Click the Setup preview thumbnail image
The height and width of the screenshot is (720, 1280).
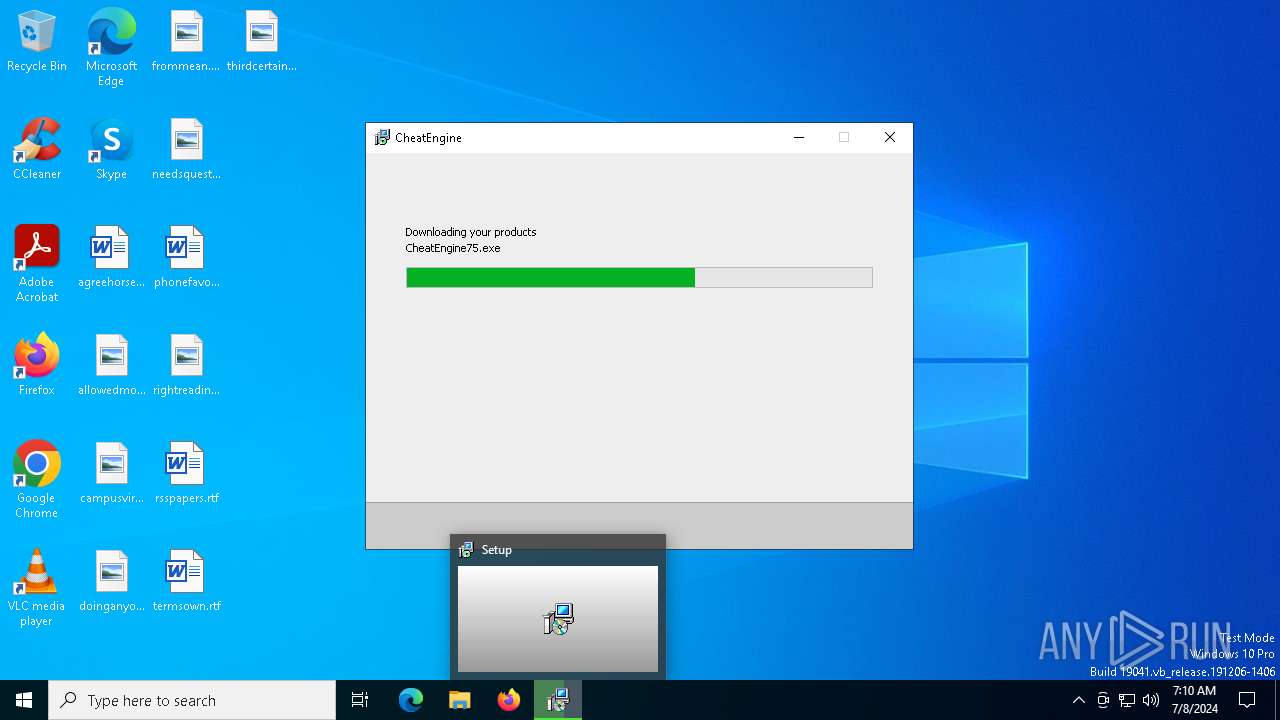(558, 619)
